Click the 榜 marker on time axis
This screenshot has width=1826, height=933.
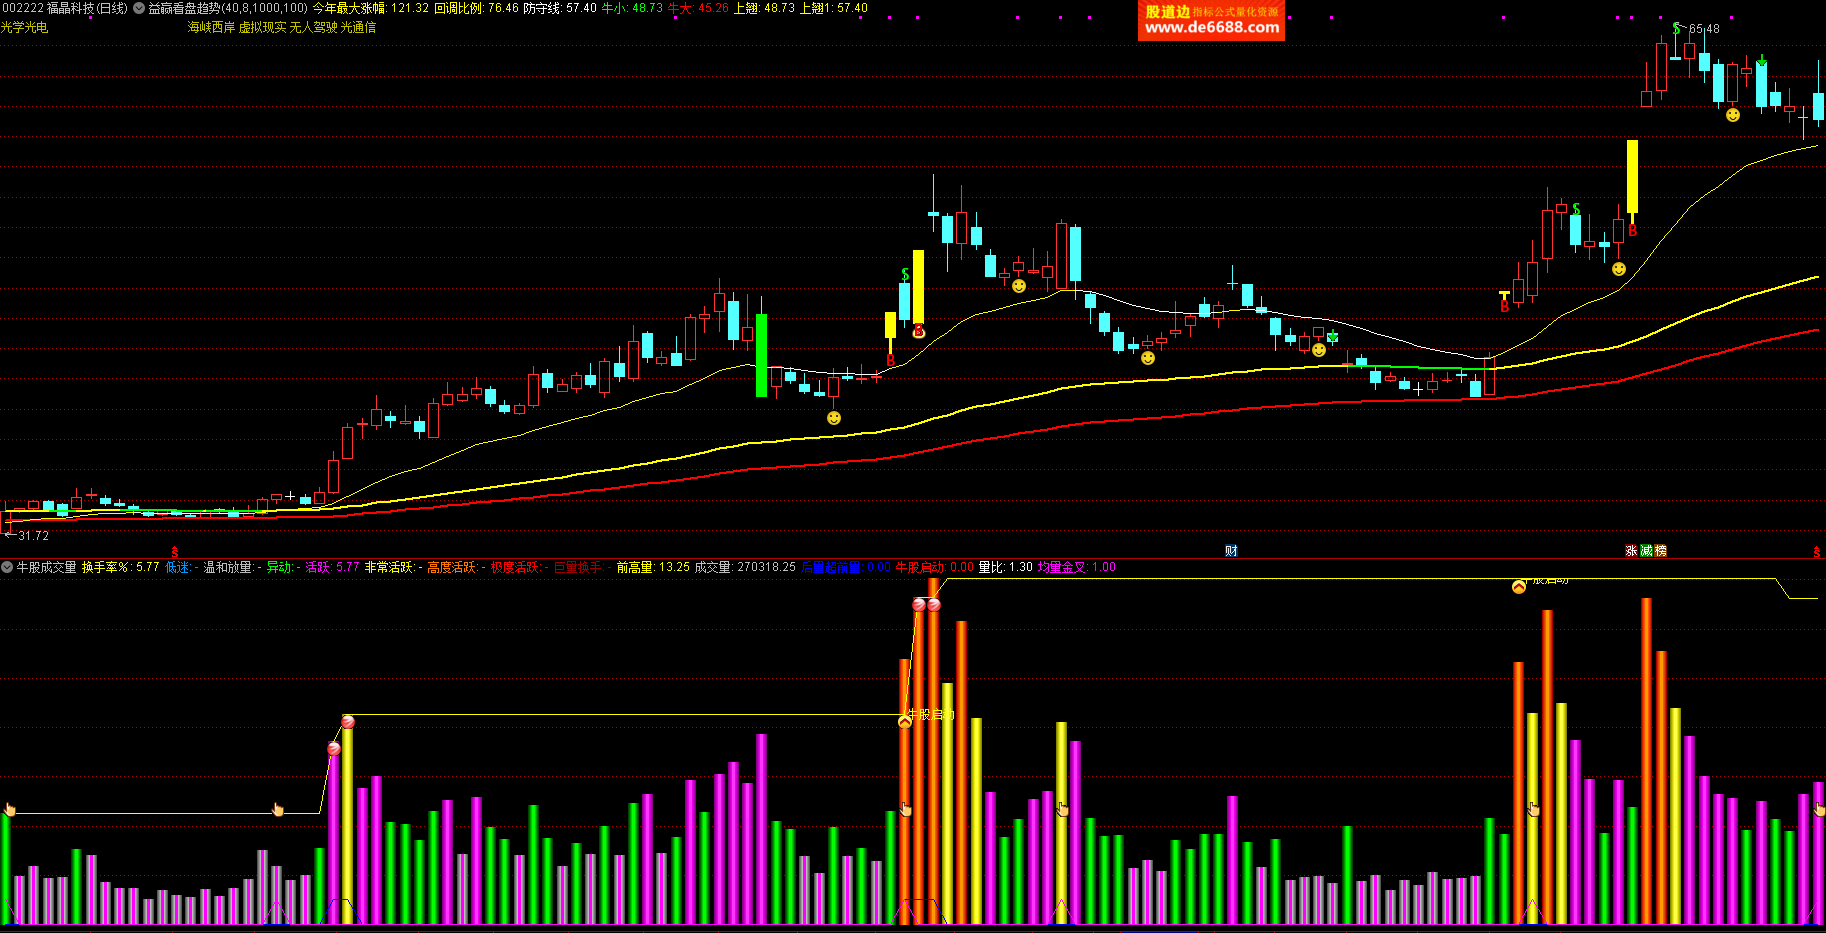pos(1661,551)
